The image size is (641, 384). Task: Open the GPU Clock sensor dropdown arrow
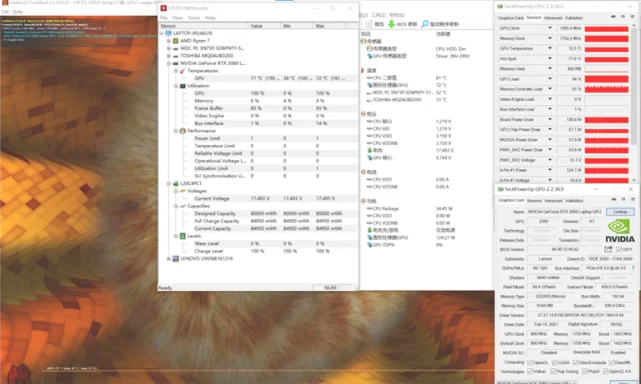tap(550, 28)
